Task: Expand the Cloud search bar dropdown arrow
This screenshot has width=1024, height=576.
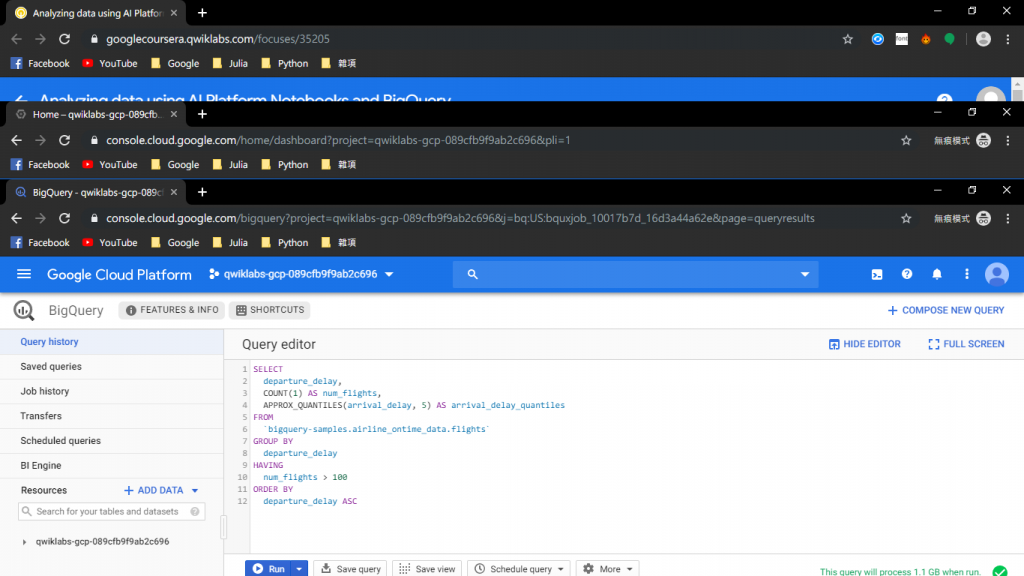Action: (805, 275)
